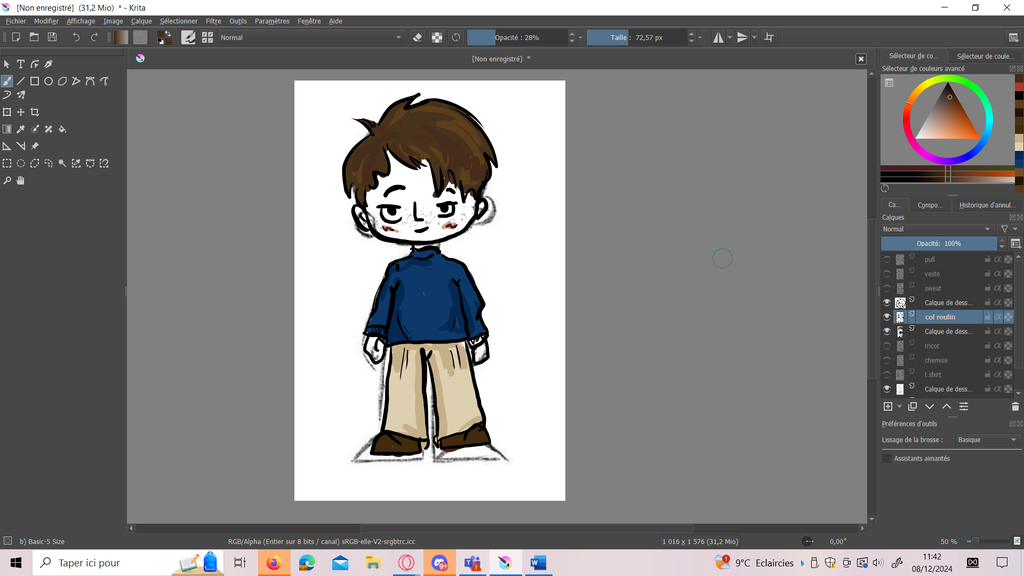Hide the 'col roulin' layer
Screen dimensions: 1024x576
coord(886,317)
